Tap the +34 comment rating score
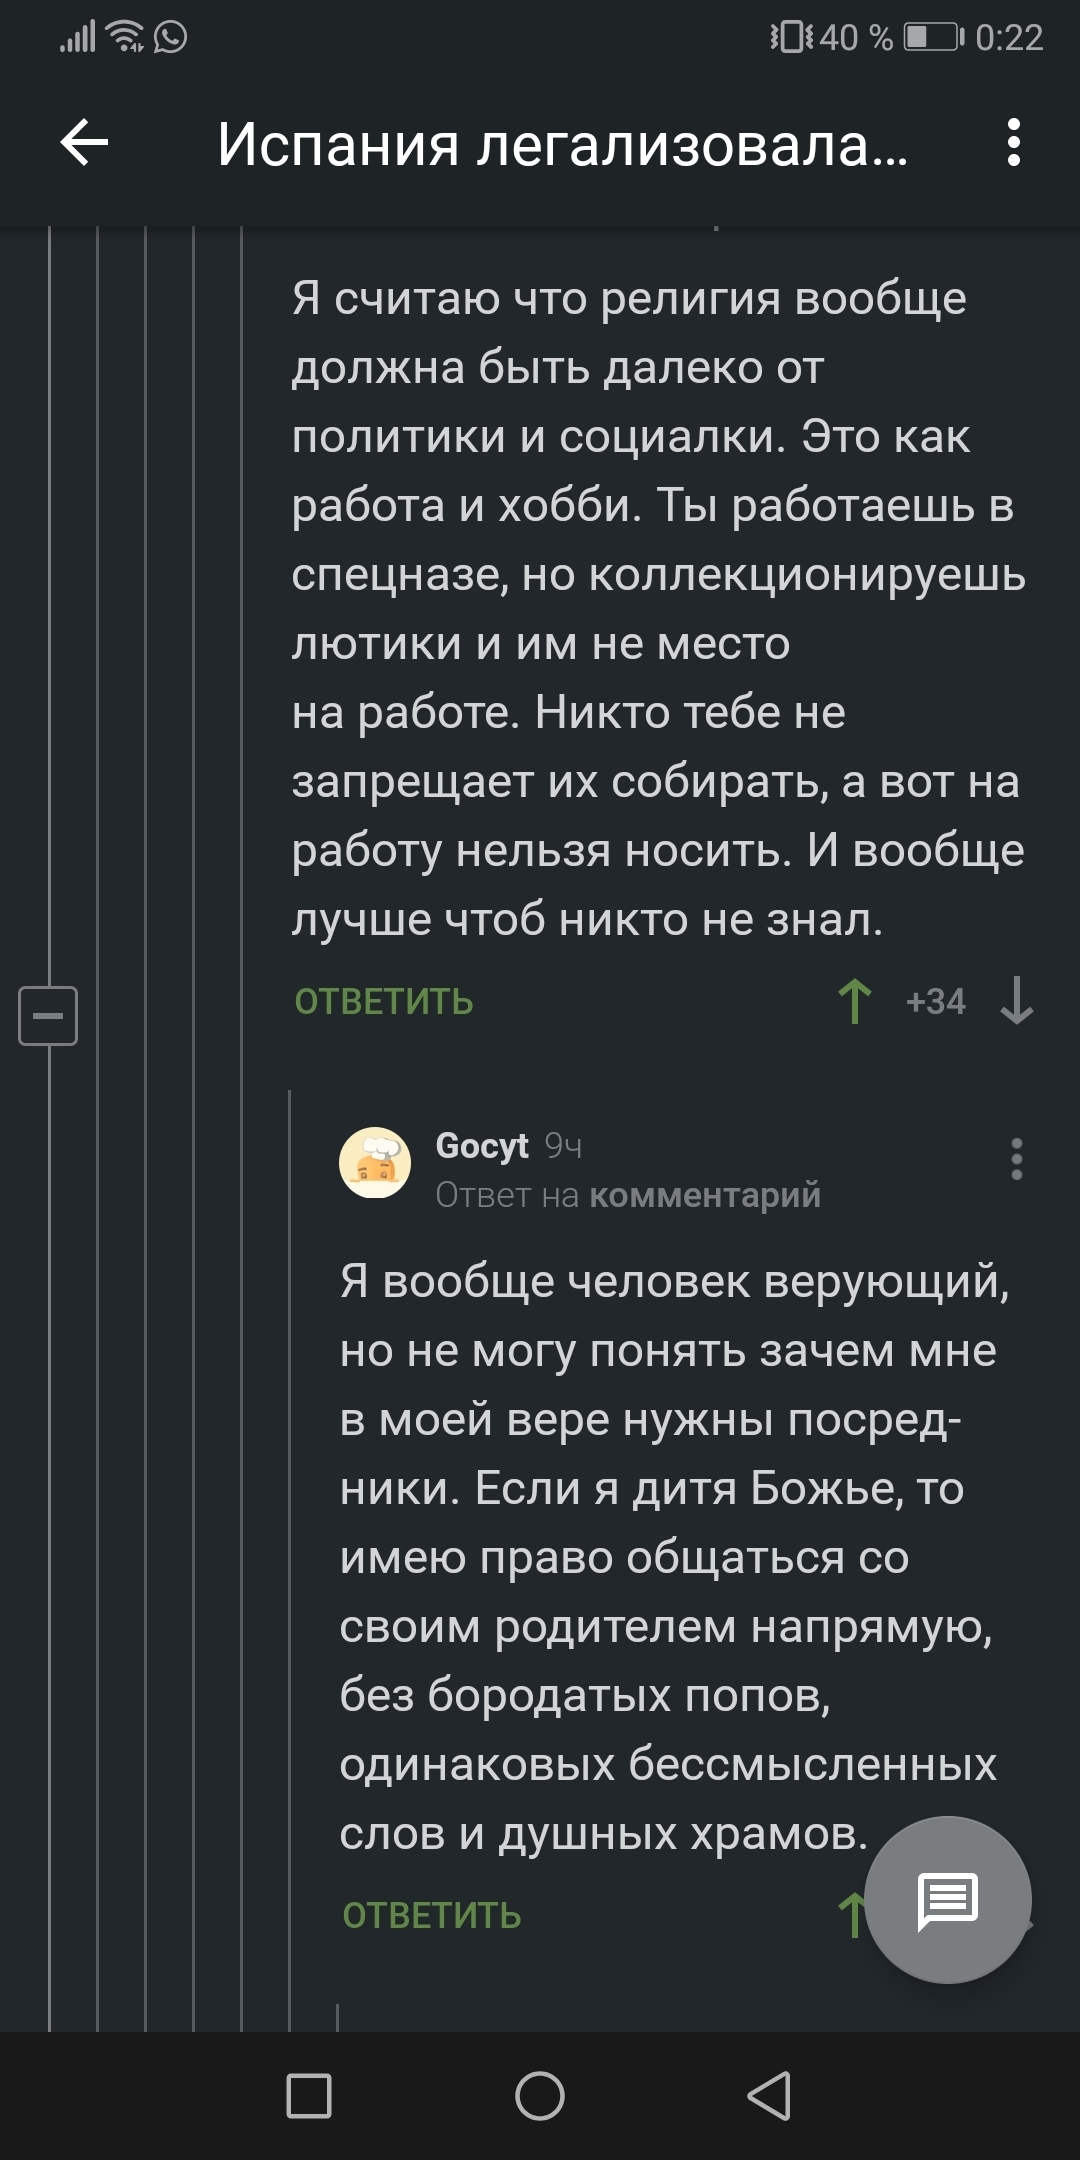Screen dimensions: 1080x2160 point(935,1002)
